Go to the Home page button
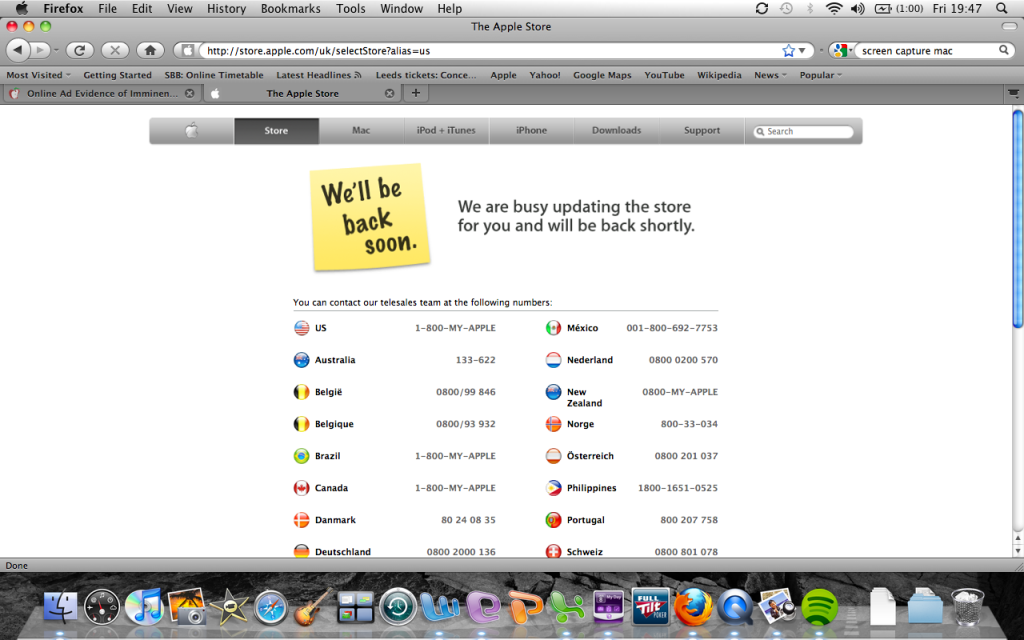This screenshot has width=1024, height=640. pos(150,50)
